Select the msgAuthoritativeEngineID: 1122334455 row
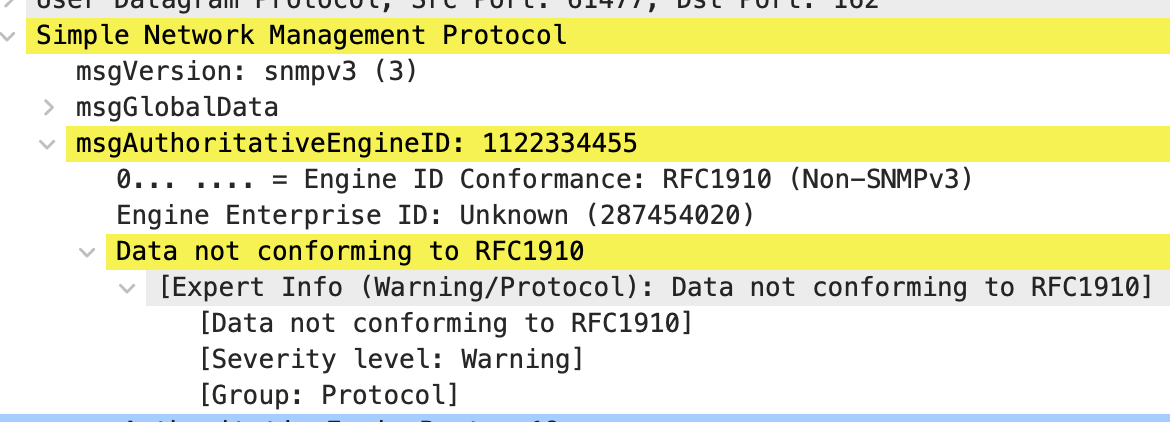Image resolution: width=1170 pixels, height=422 pixels. [x=356, y=143]
